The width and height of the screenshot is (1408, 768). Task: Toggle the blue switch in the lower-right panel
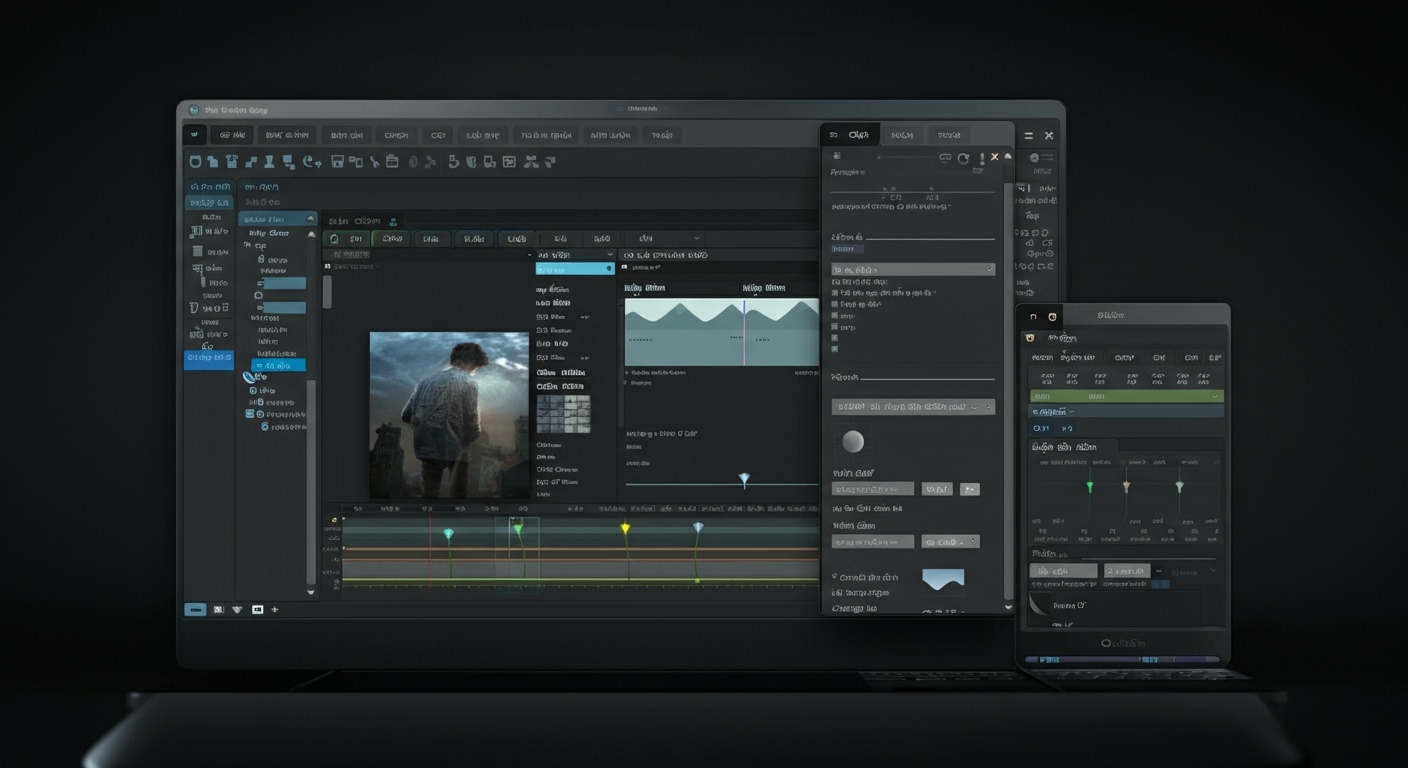click(x=1161, y=584)
